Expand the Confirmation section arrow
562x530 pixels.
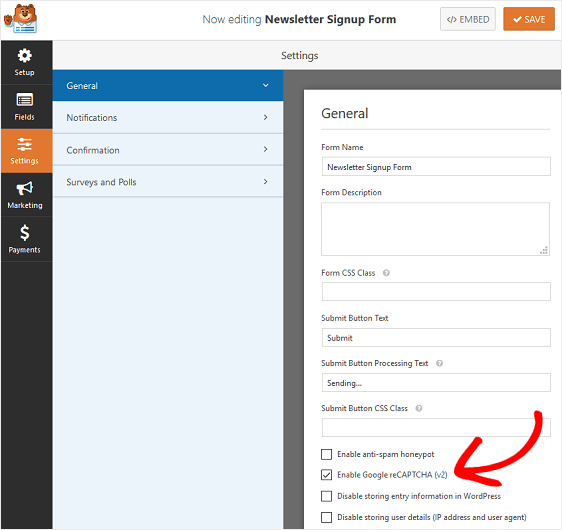point(266,149)
